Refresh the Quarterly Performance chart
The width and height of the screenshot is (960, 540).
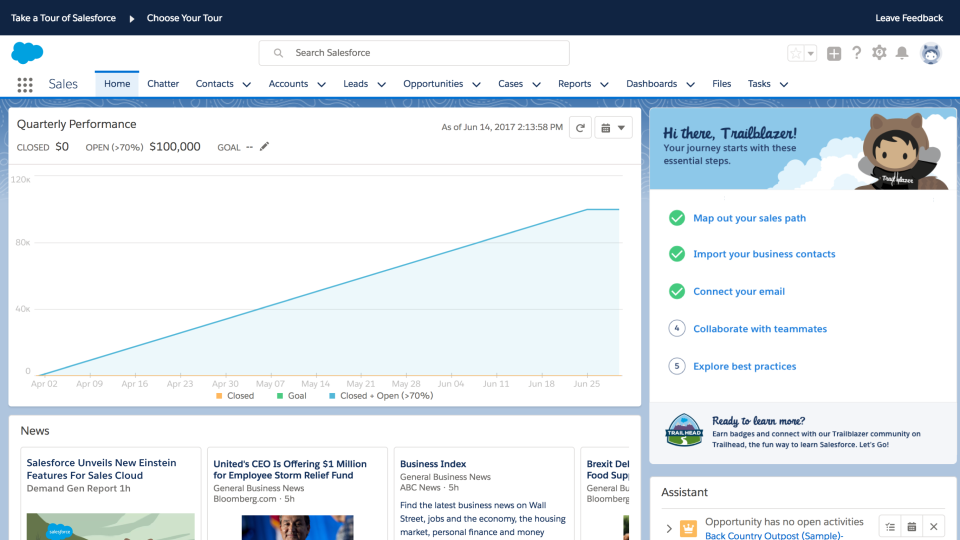(580, 127)
